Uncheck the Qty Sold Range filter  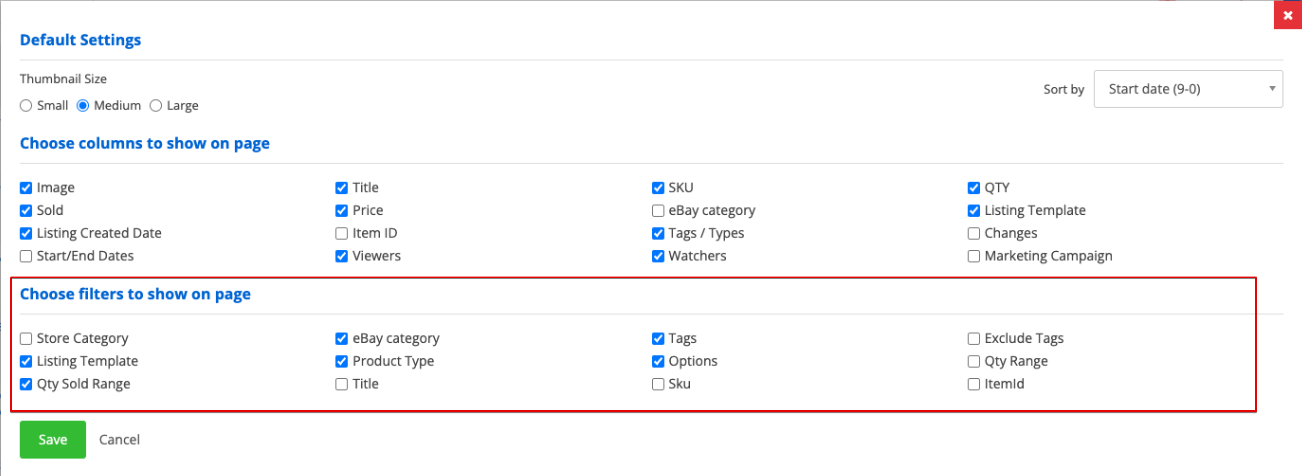click(x=26, y=384)
